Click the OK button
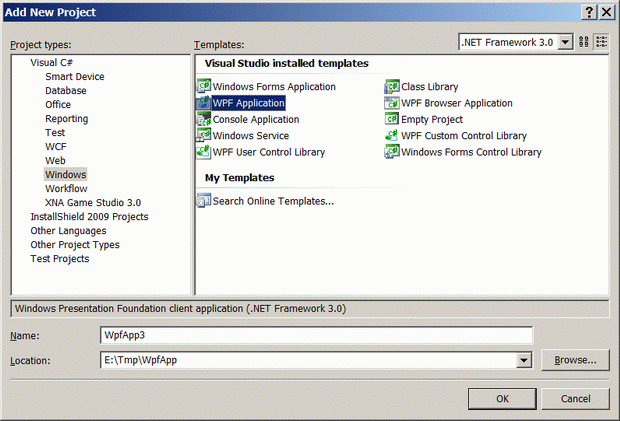620x421 pixels. pyautogui.click(x=502, y=398)
